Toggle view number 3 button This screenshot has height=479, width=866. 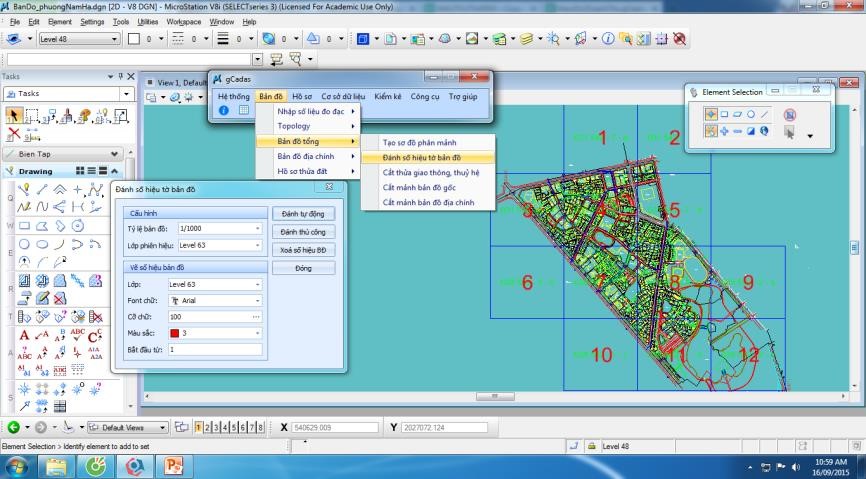(x=216, y=427)
